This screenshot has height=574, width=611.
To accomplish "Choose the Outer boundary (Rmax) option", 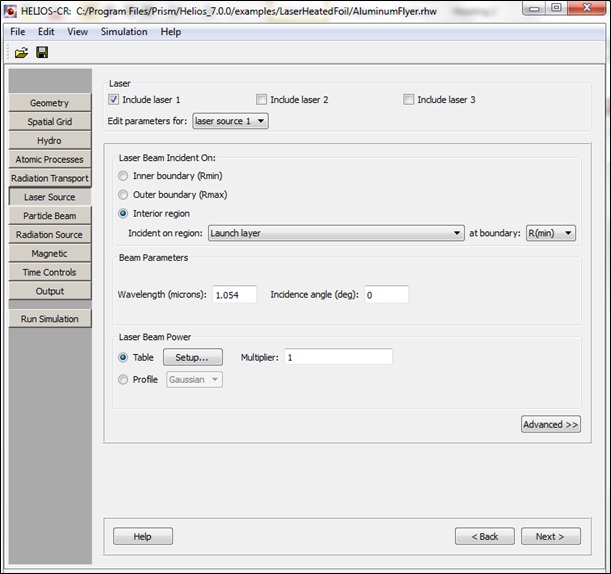I will point(124,194).
